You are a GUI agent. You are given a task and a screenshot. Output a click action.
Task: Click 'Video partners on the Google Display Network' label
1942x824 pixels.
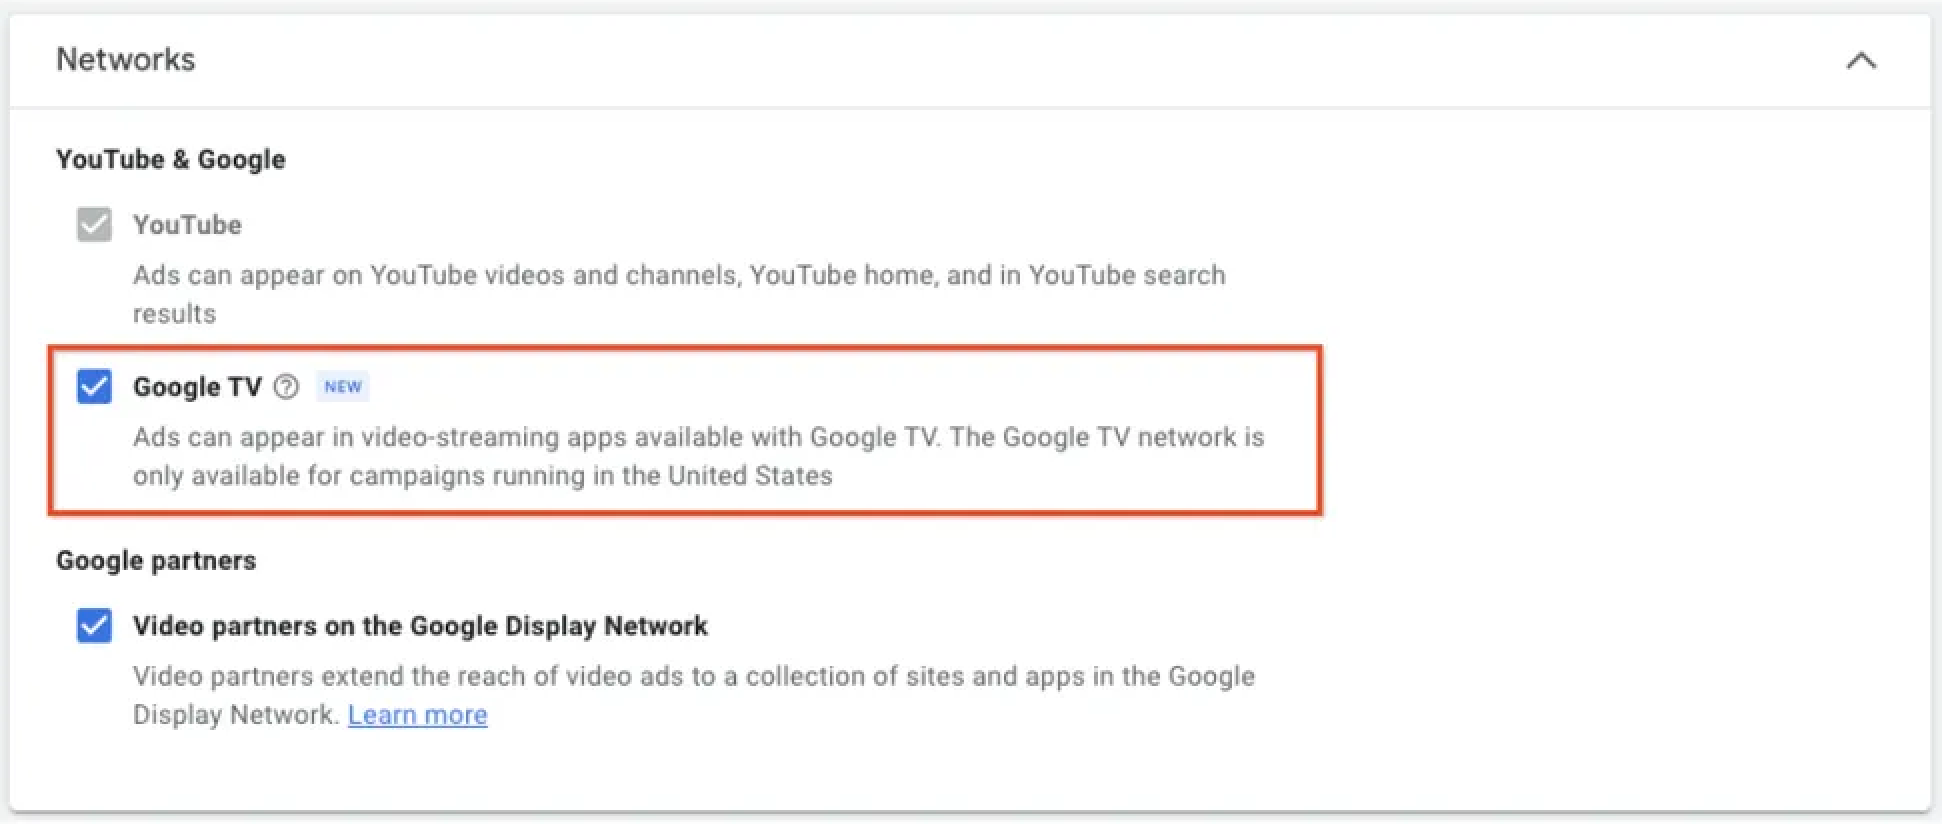[420, 626]
